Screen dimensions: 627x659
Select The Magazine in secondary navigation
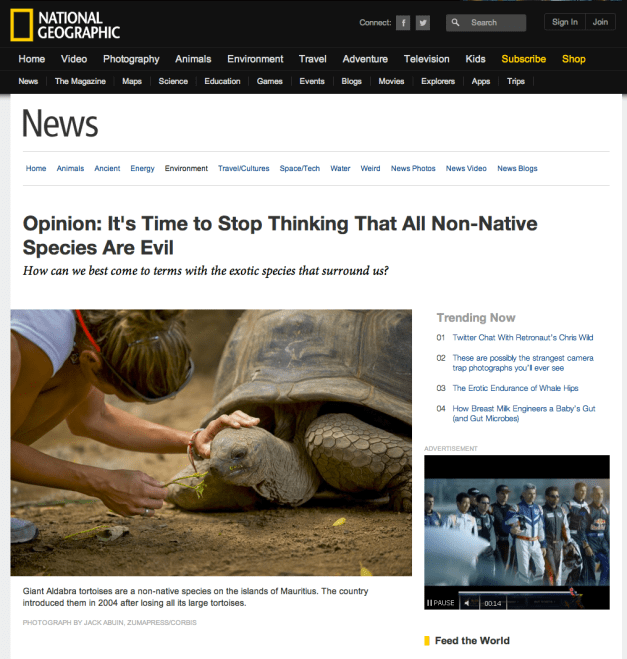pos(80,81)
